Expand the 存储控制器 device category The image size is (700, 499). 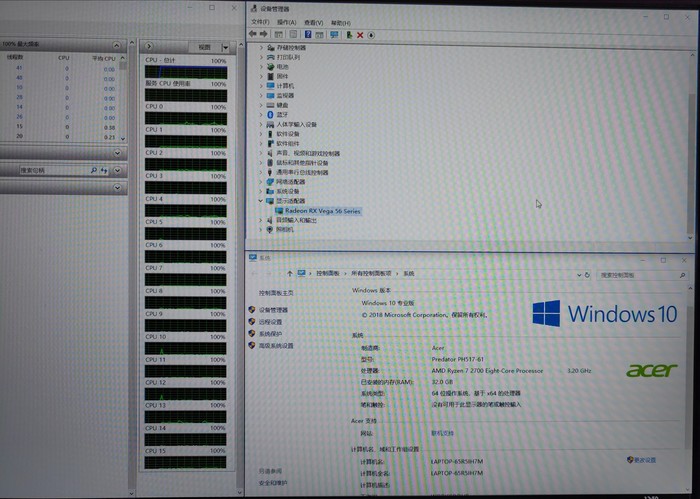(261, 47)
